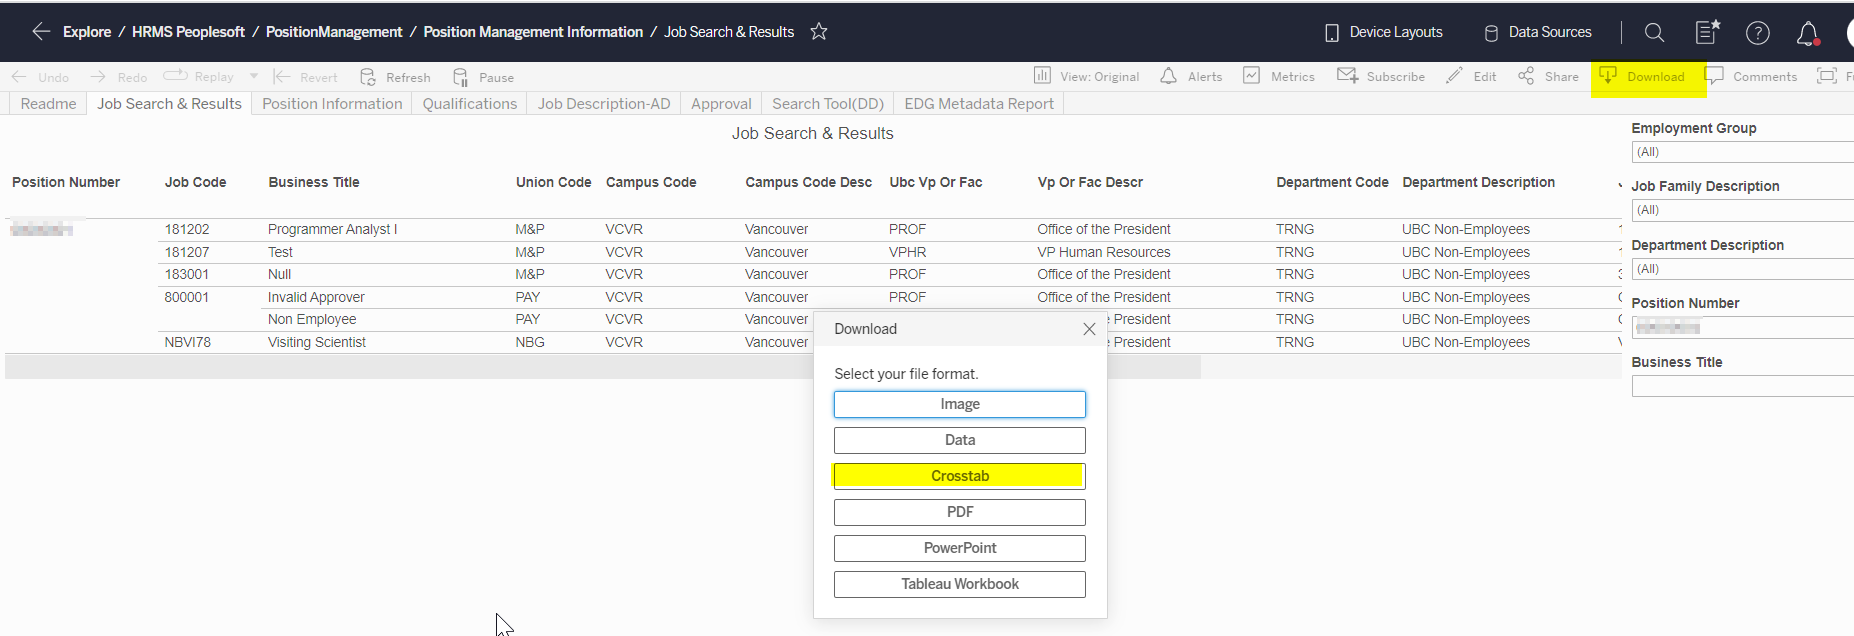Choose Crosstab file format
The height and width of the screenshot is (636, 1854).
pos(959,476)
